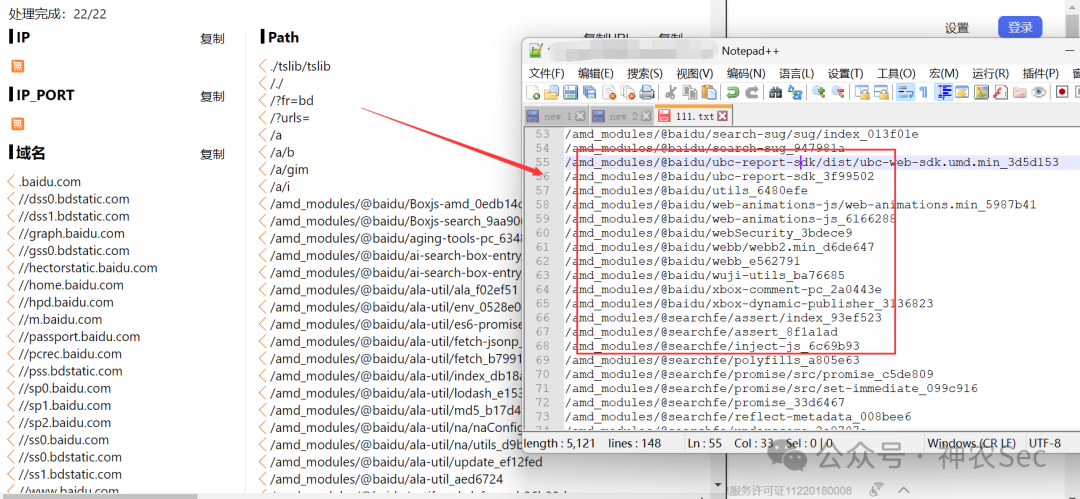Click the orange 無 icon under IP_PORT
Screen dimensions: 1080x499
pos(18,124)
